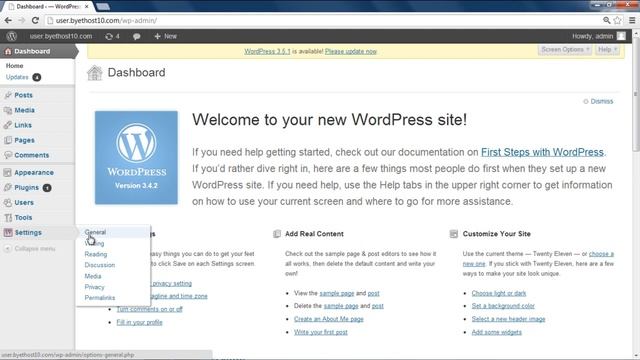This screenshot has width=640, height=360.
Task: Go to Home under Dashboard
Action: (14, 66)
